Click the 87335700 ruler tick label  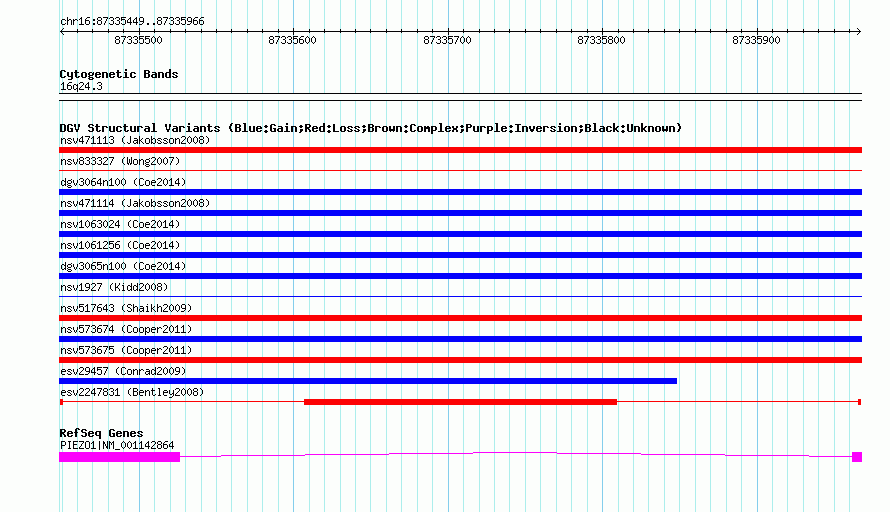pos(447,40)
